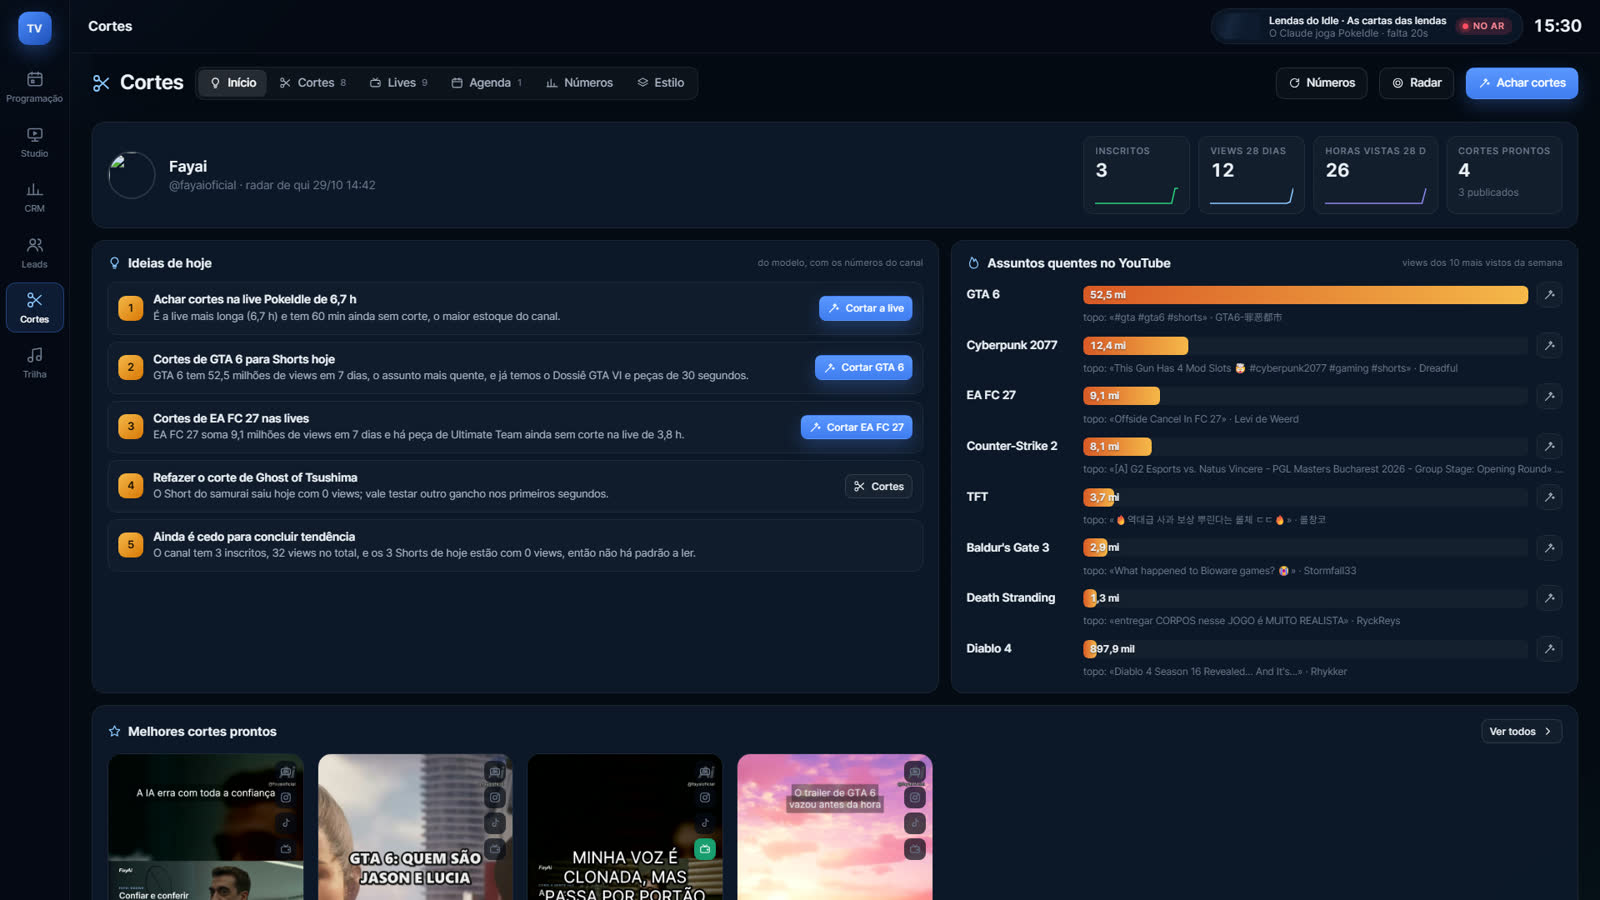This screenshot has width=1600, height=900.
Task: Open the Estilo tab
Action: [661, 83]
